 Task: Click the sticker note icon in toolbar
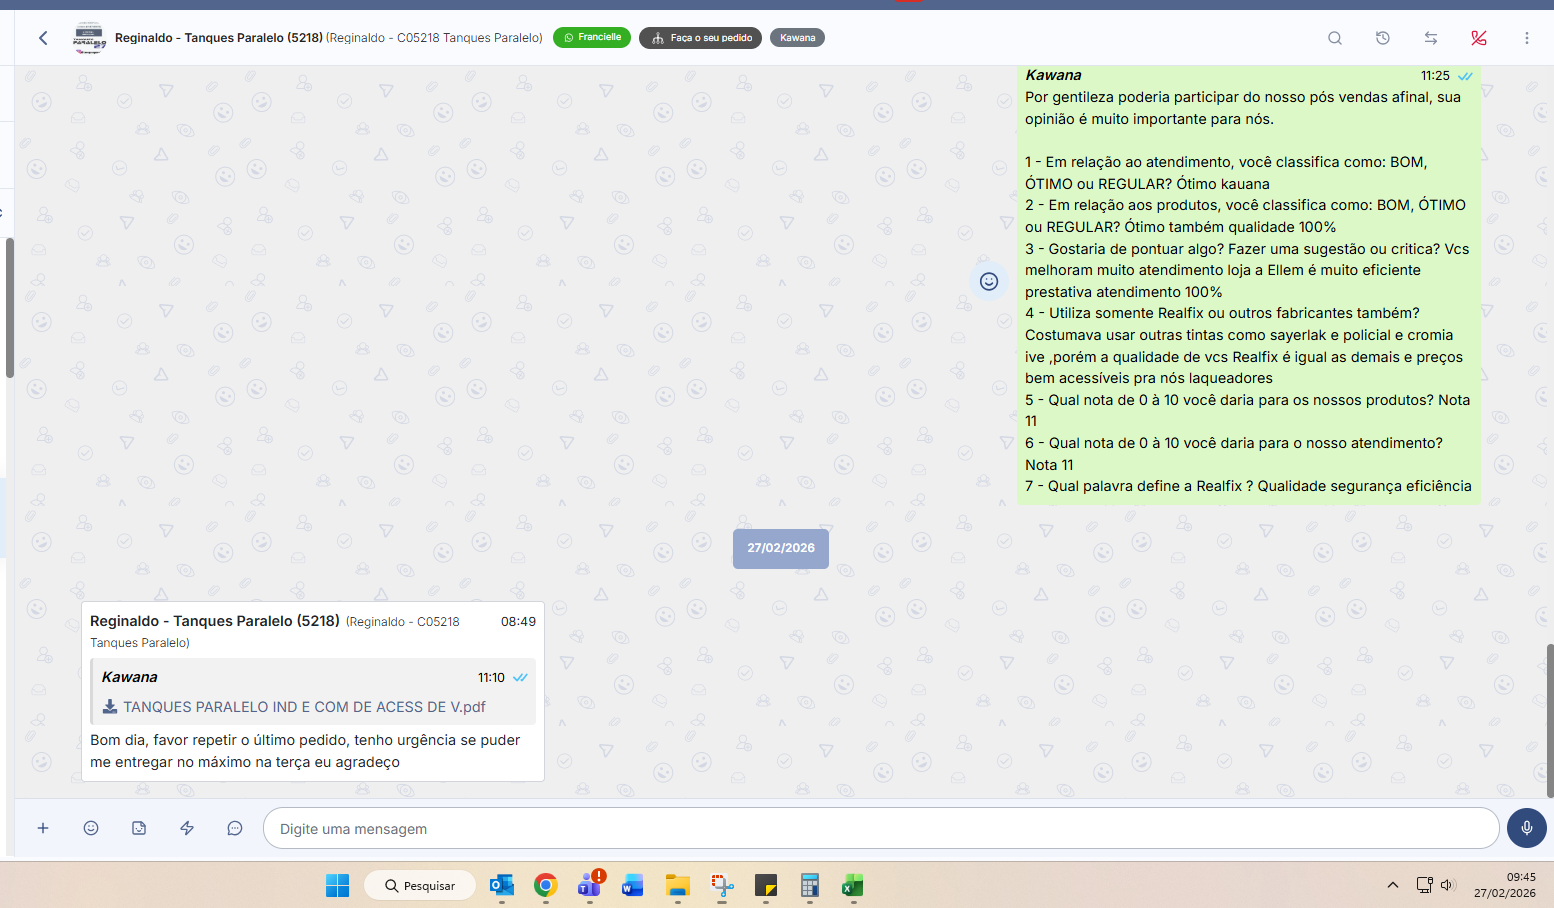point(139,828)
